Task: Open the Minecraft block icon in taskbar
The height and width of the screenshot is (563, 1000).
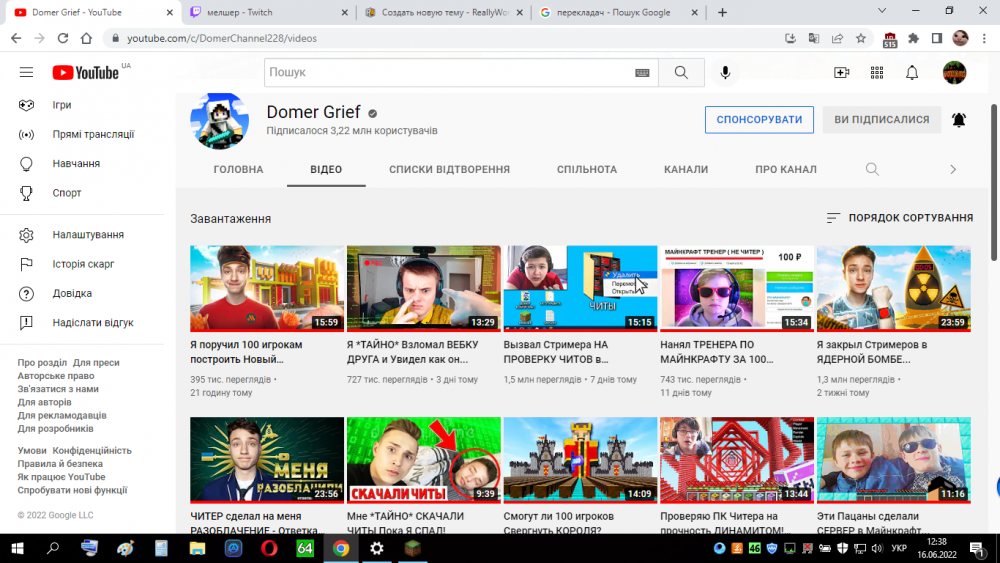Action: click(413, 548)
